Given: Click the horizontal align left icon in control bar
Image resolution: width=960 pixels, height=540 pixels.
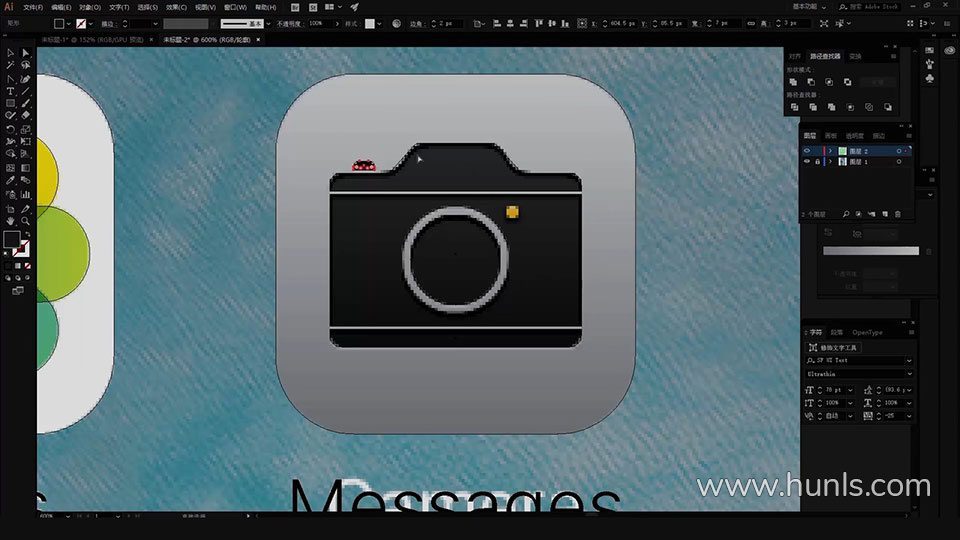Looking at the screenshot, I should coord(497,23).
